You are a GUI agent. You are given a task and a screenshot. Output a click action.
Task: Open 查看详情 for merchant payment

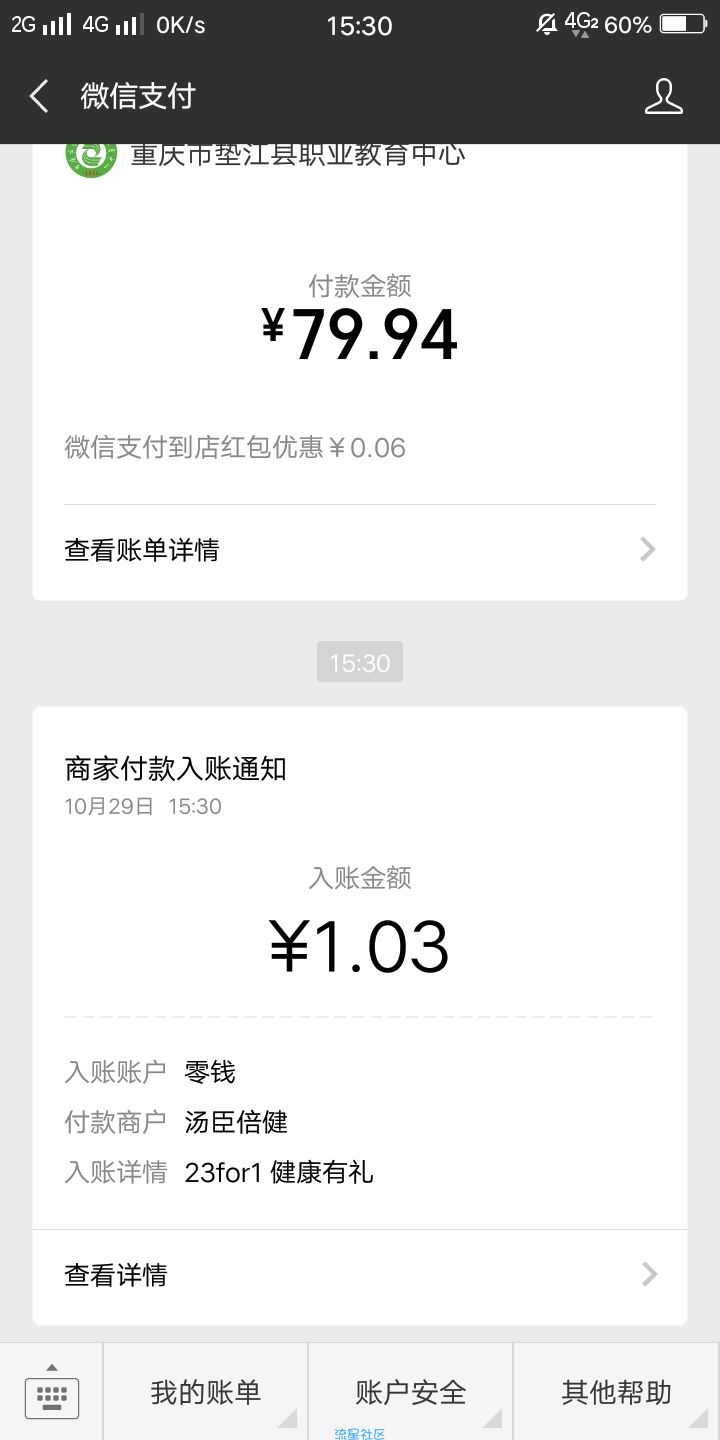click(x=360, y=1275)
